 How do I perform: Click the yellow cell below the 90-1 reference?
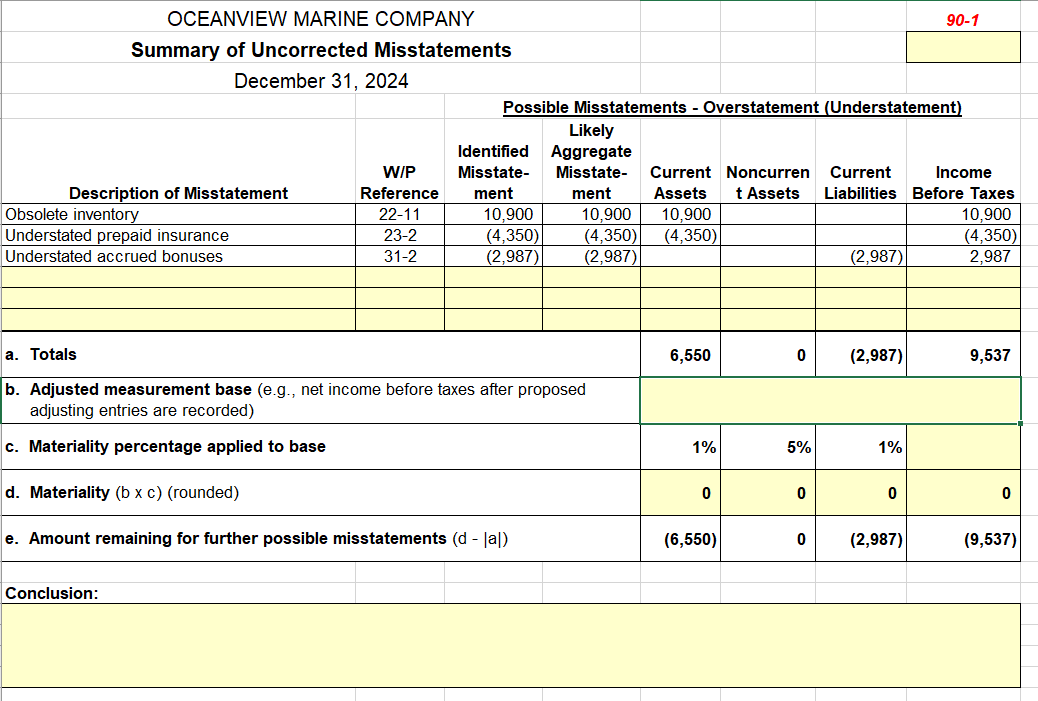pyautogui.click(x=961, y=46)
